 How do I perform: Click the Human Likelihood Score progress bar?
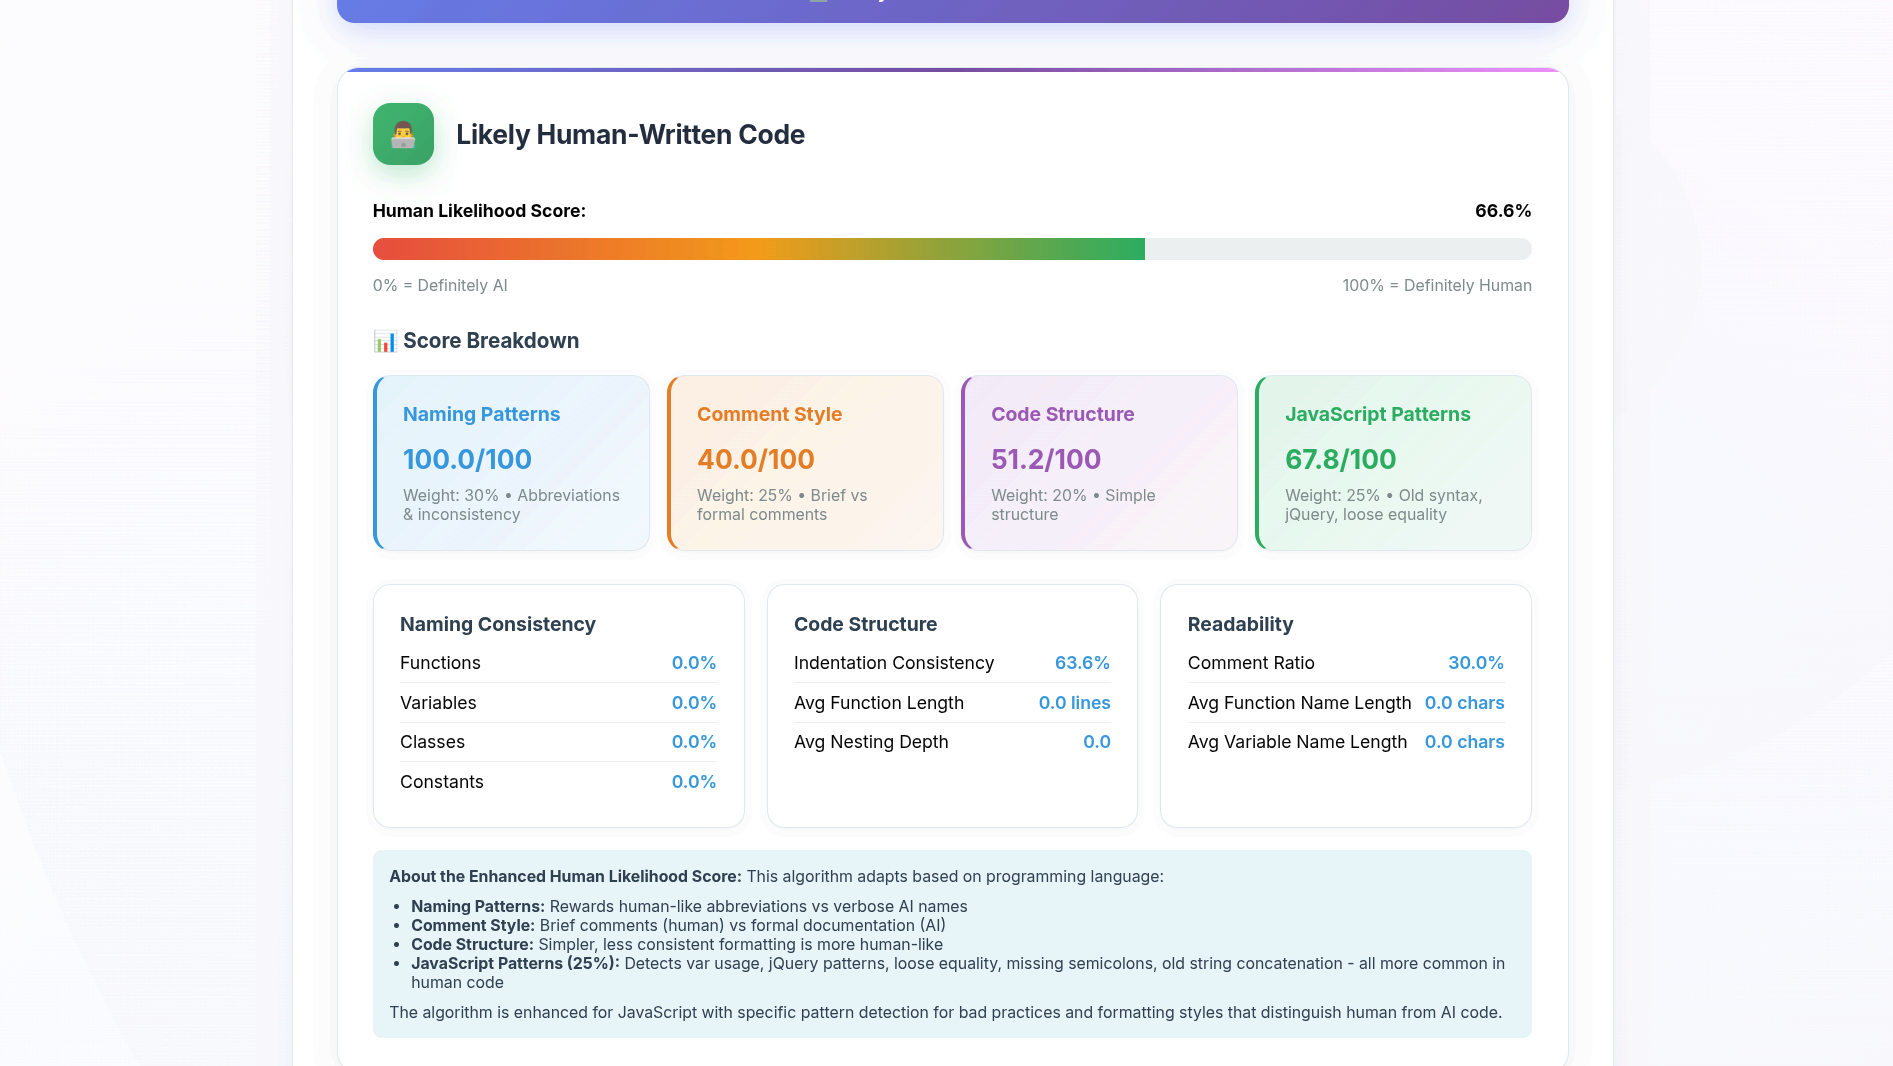coord(951,249)
